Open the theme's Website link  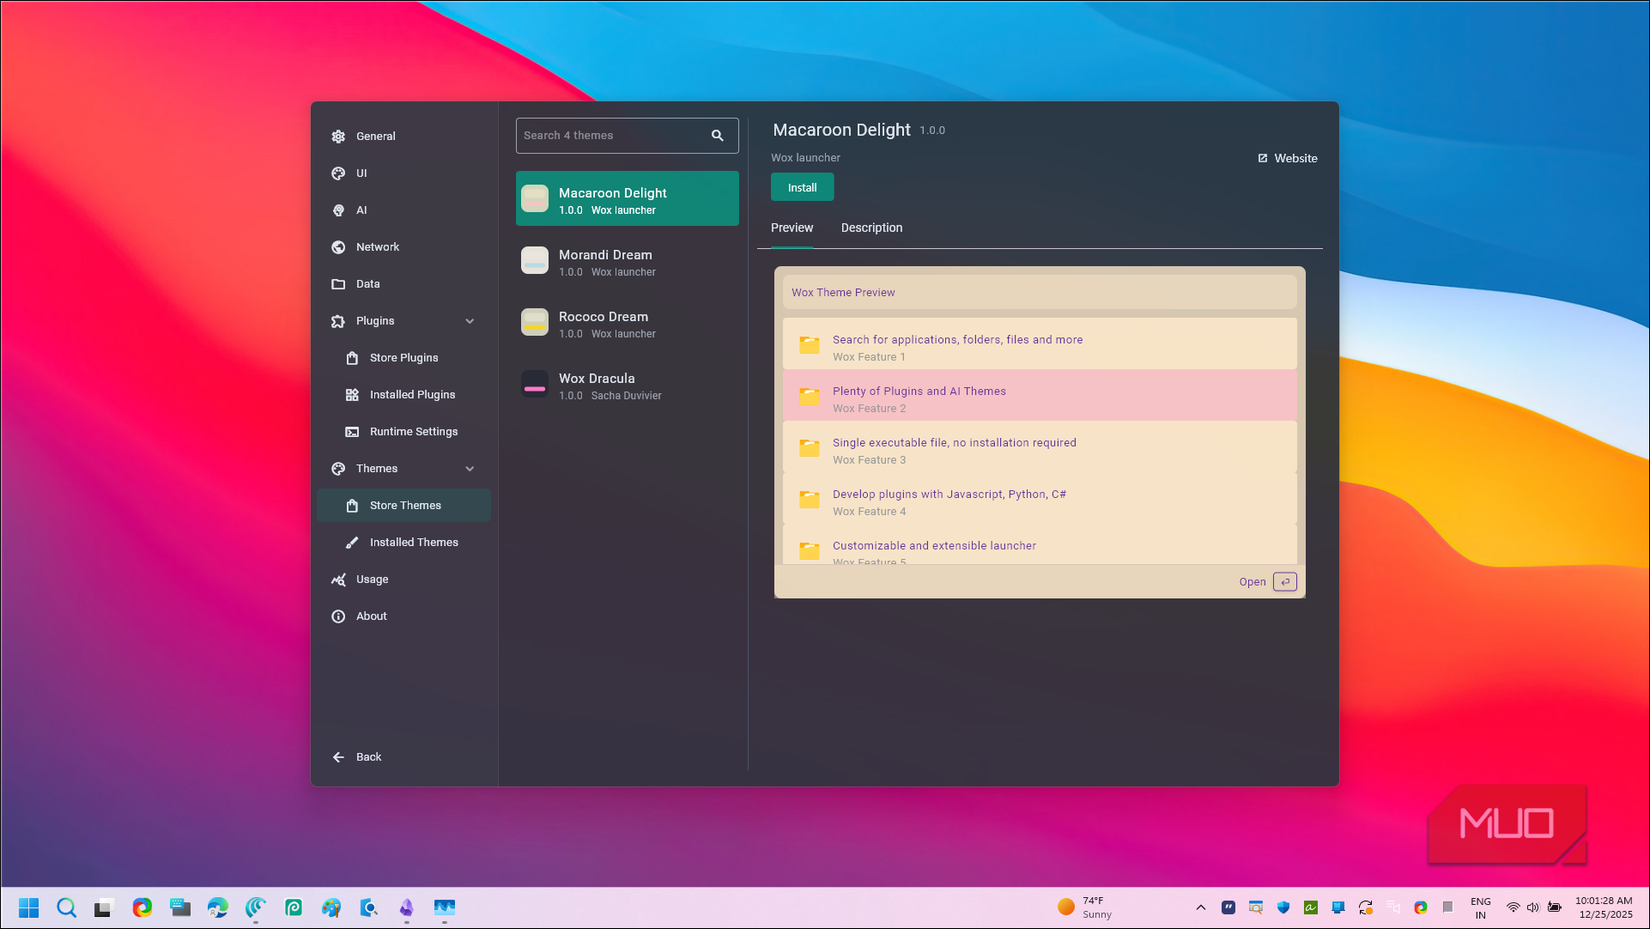(1288, 157)
